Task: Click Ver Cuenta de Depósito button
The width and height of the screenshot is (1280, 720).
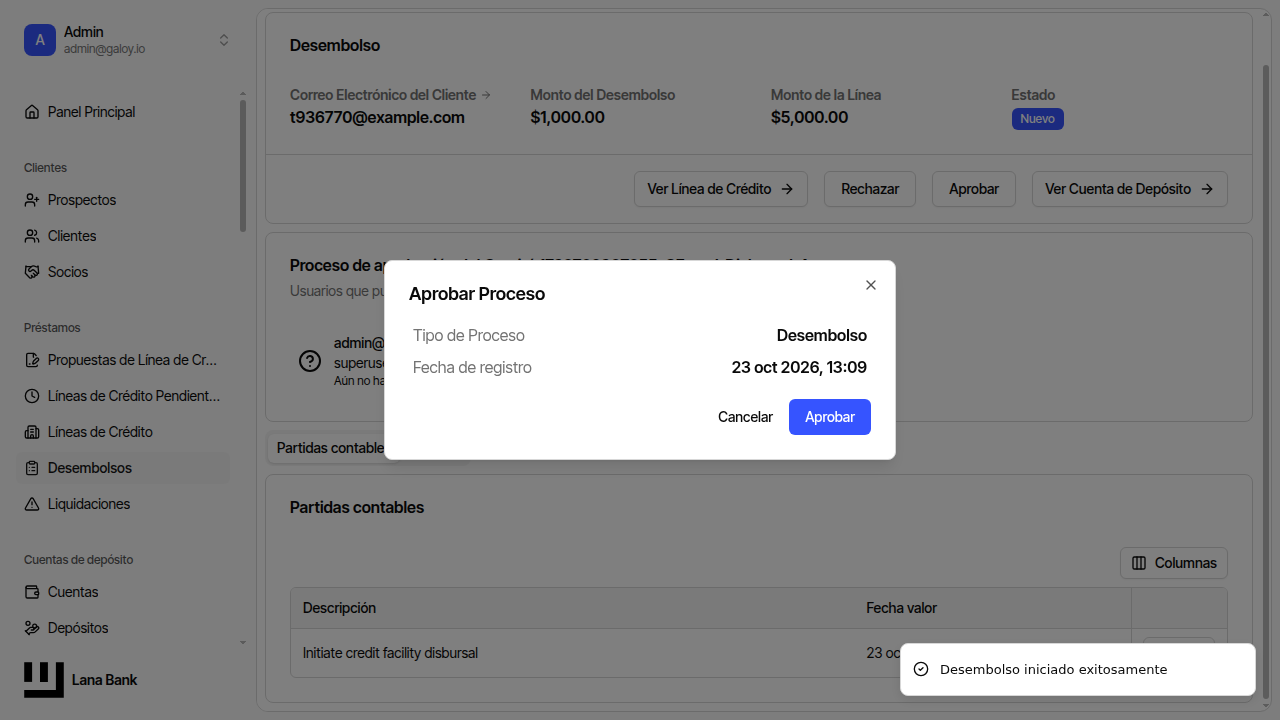Action: tap(1130, 189)
